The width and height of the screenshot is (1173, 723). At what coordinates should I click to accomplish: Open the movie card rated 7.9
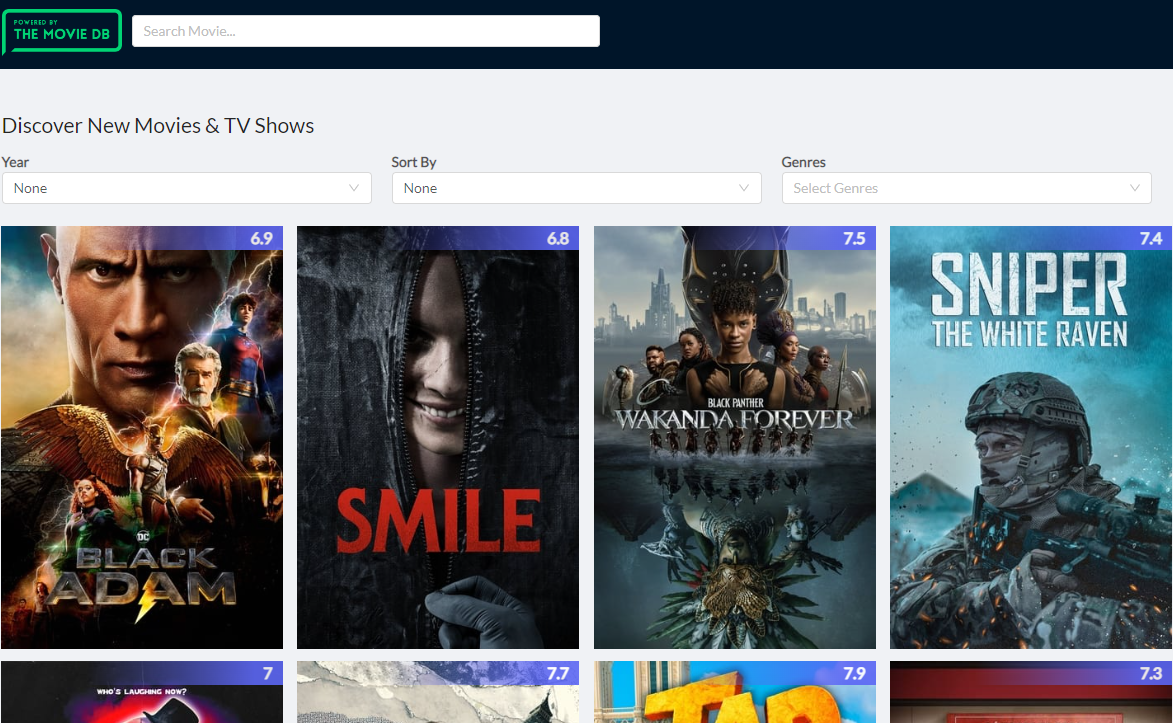735,692
